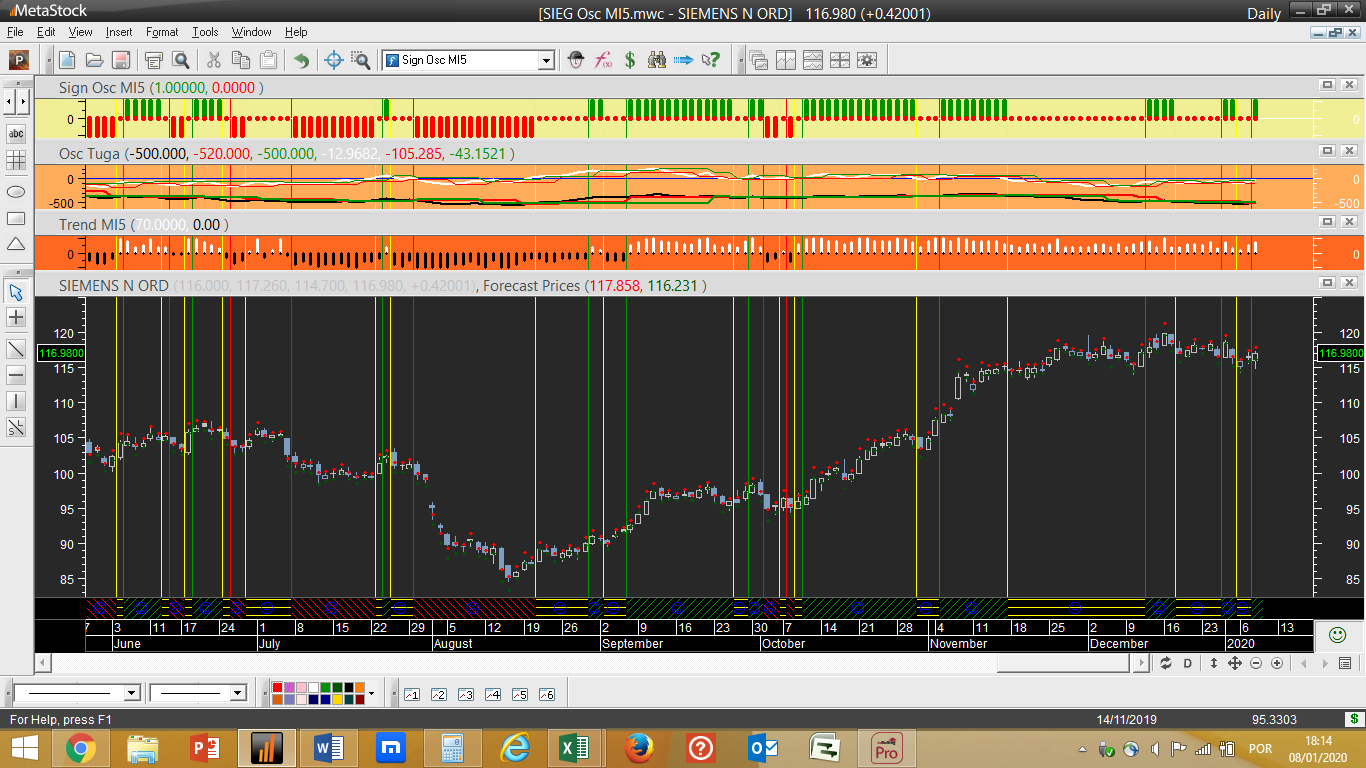Select the crosshair data window tool
The height and width of the screenshot is (768, 1366).
(x=334, y=60)
